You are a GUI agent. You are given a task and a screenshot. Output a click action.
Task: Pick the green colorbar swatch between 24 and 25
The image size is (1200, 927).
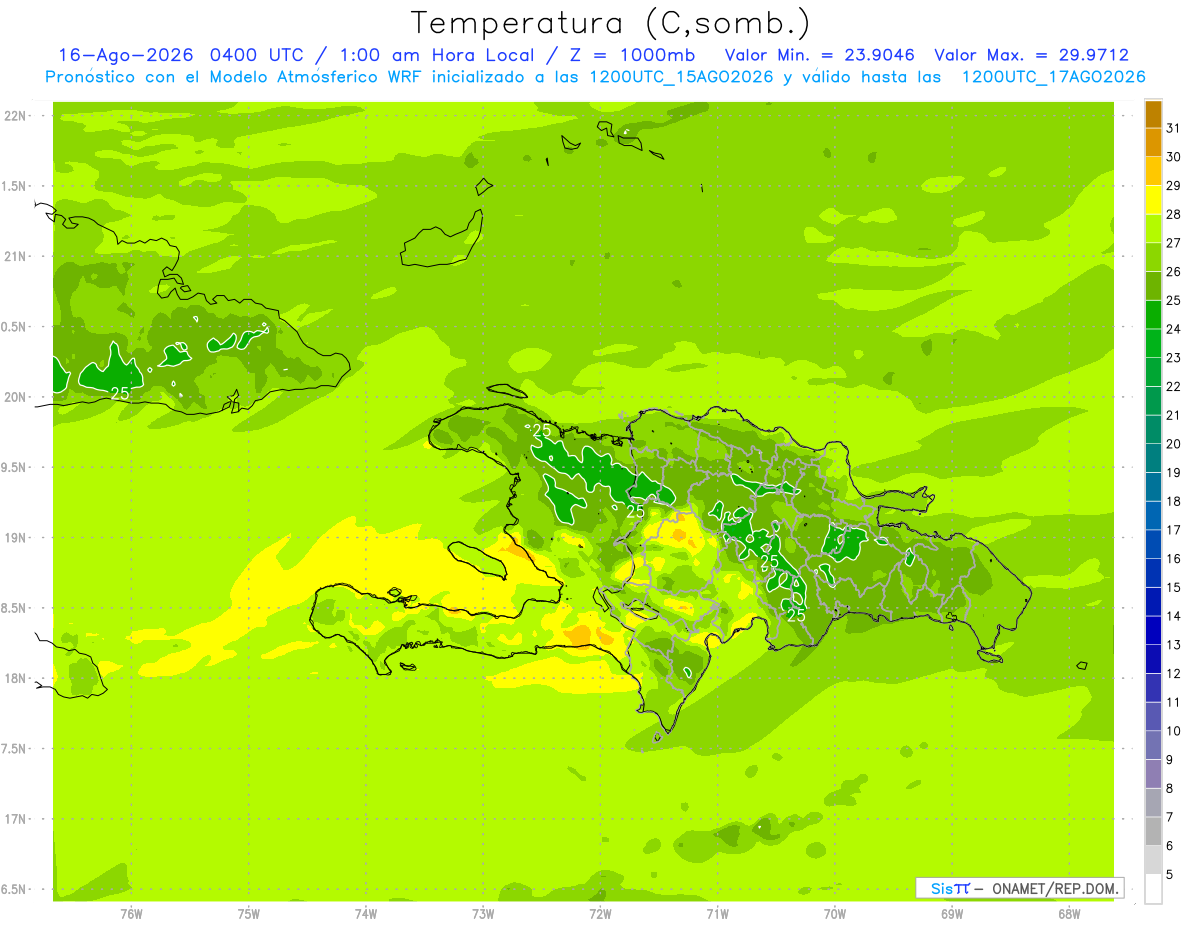point(1153,315)
